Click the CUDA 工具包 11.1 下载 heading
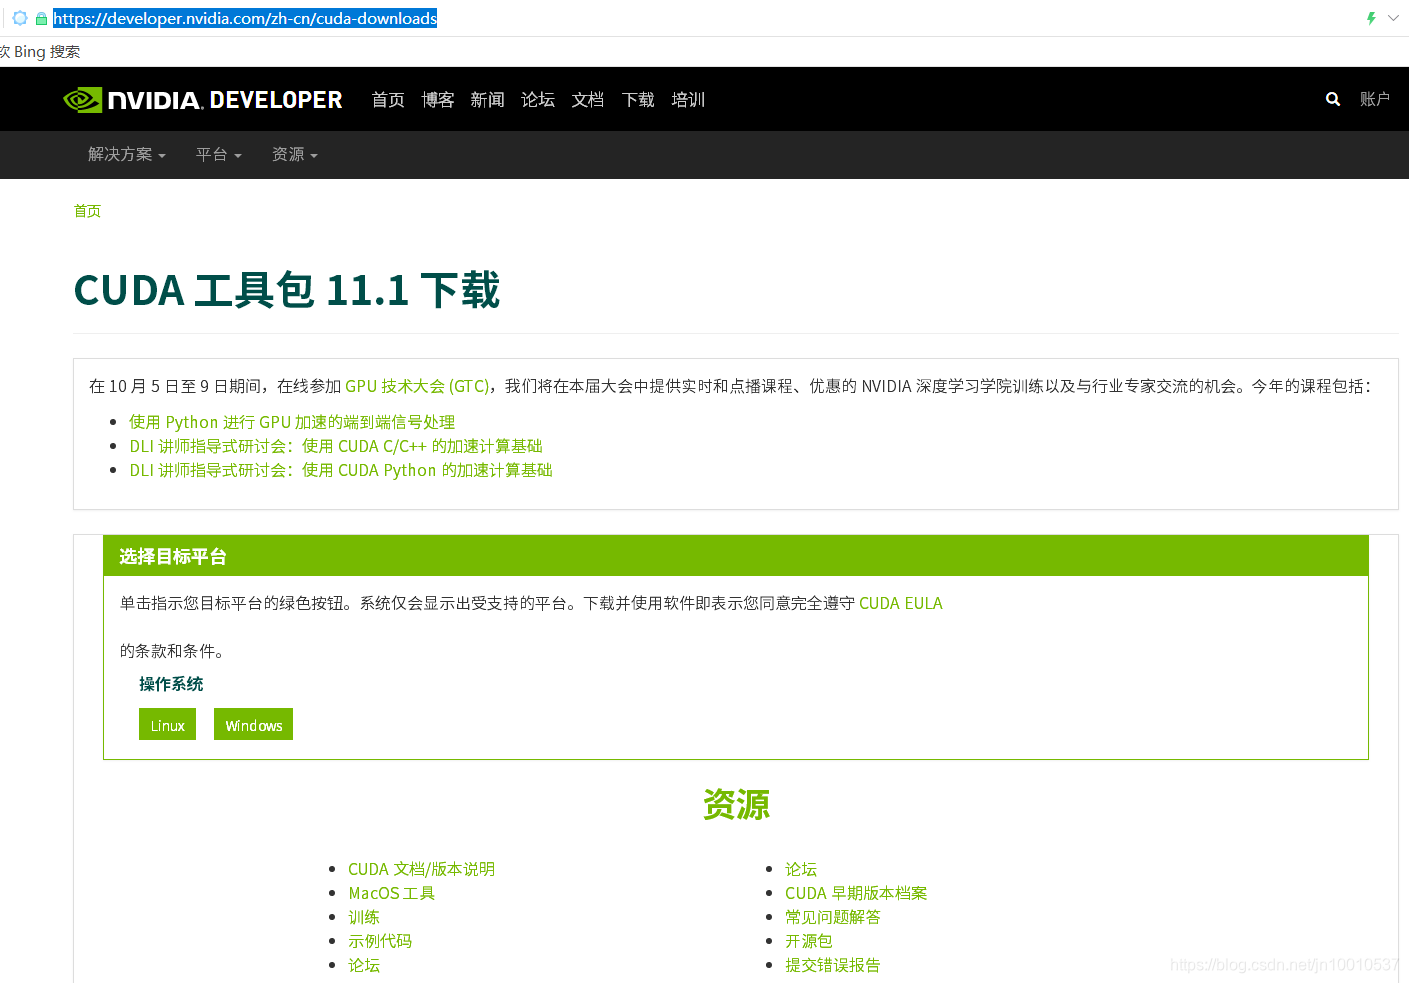Viewport: 1409px width, 983px height. [287, 291]
